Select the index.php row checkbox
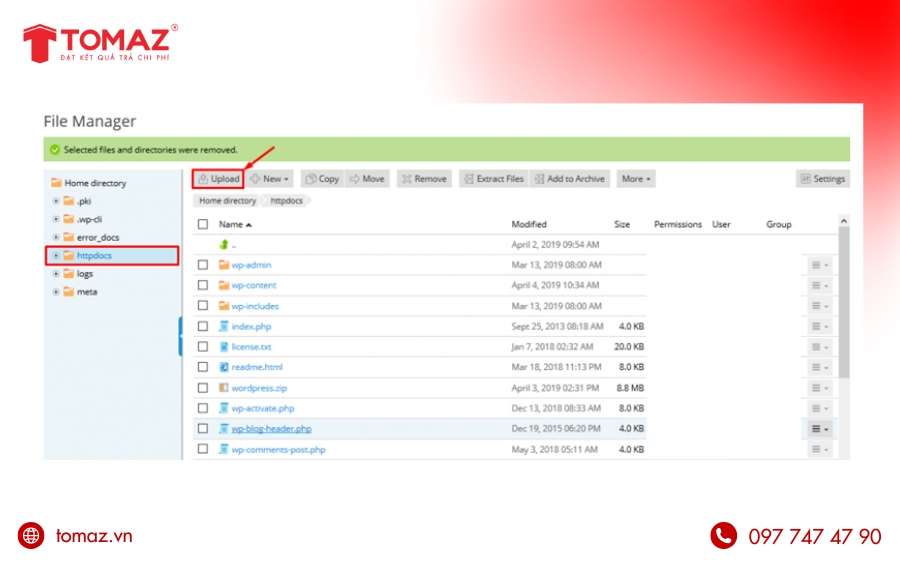Image resolution: width=900 pixels, height=563 pixels. 203,327
